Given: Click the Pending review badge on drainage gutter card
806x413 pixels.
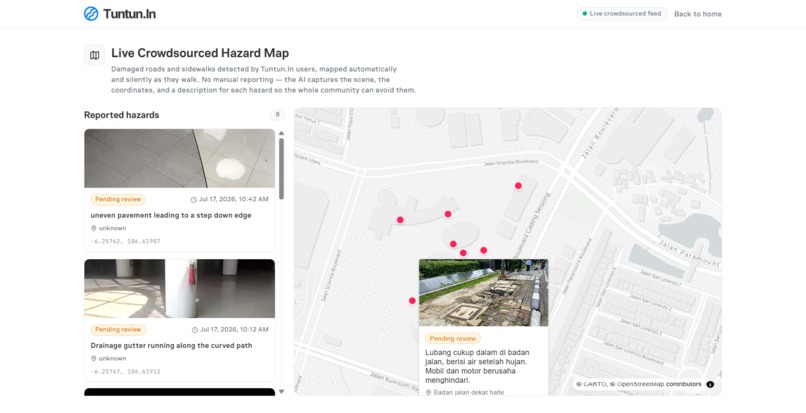Looking at the screenshot, I should tap(118, 330).
